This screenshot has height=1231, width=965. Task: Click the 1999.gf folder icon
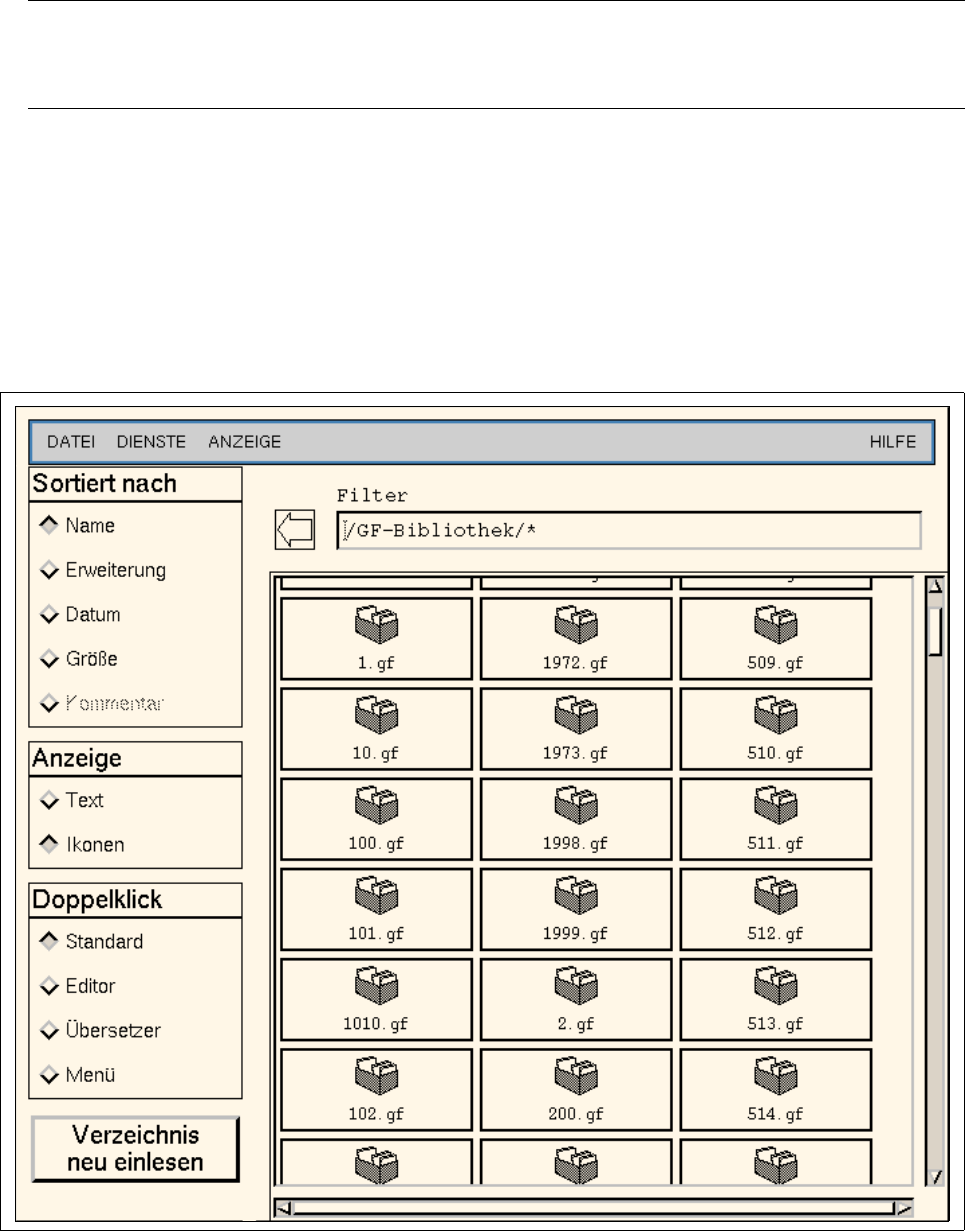coord(576,897)
